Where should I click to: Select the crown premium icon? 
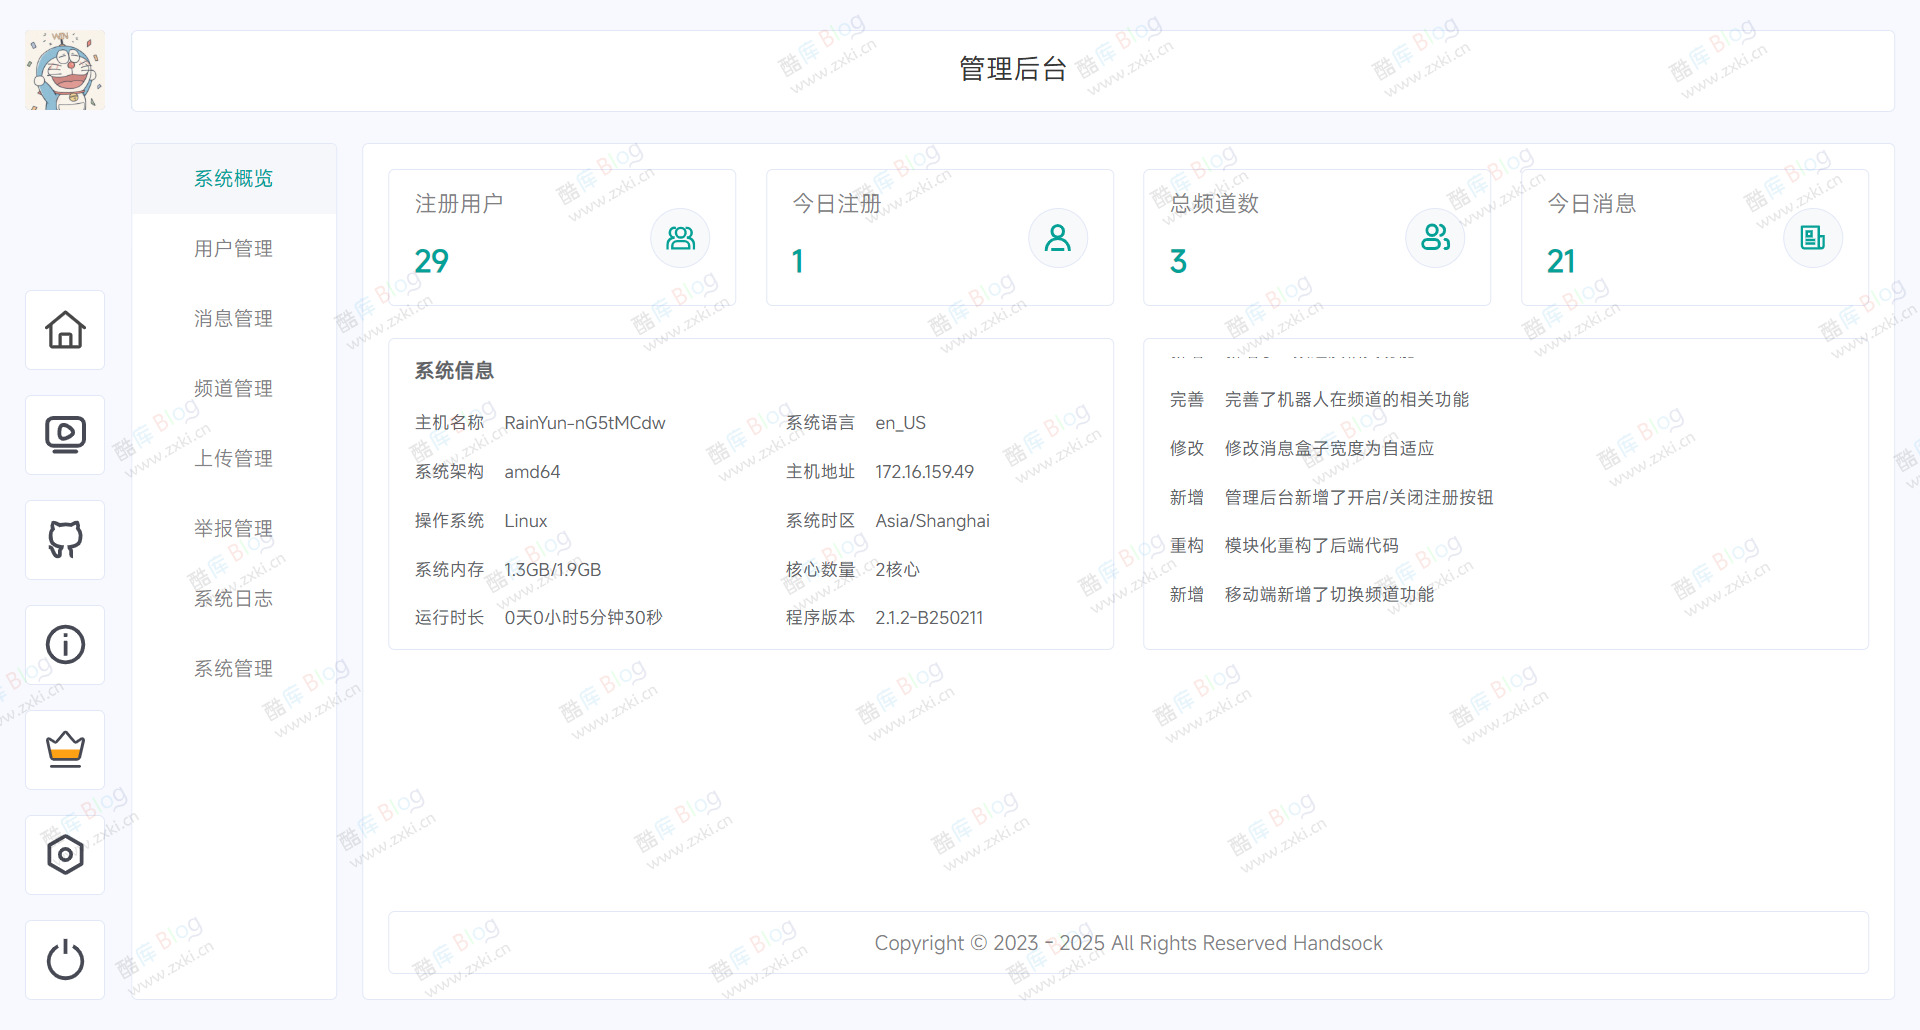pyautogui.click(x=64, y=750)
